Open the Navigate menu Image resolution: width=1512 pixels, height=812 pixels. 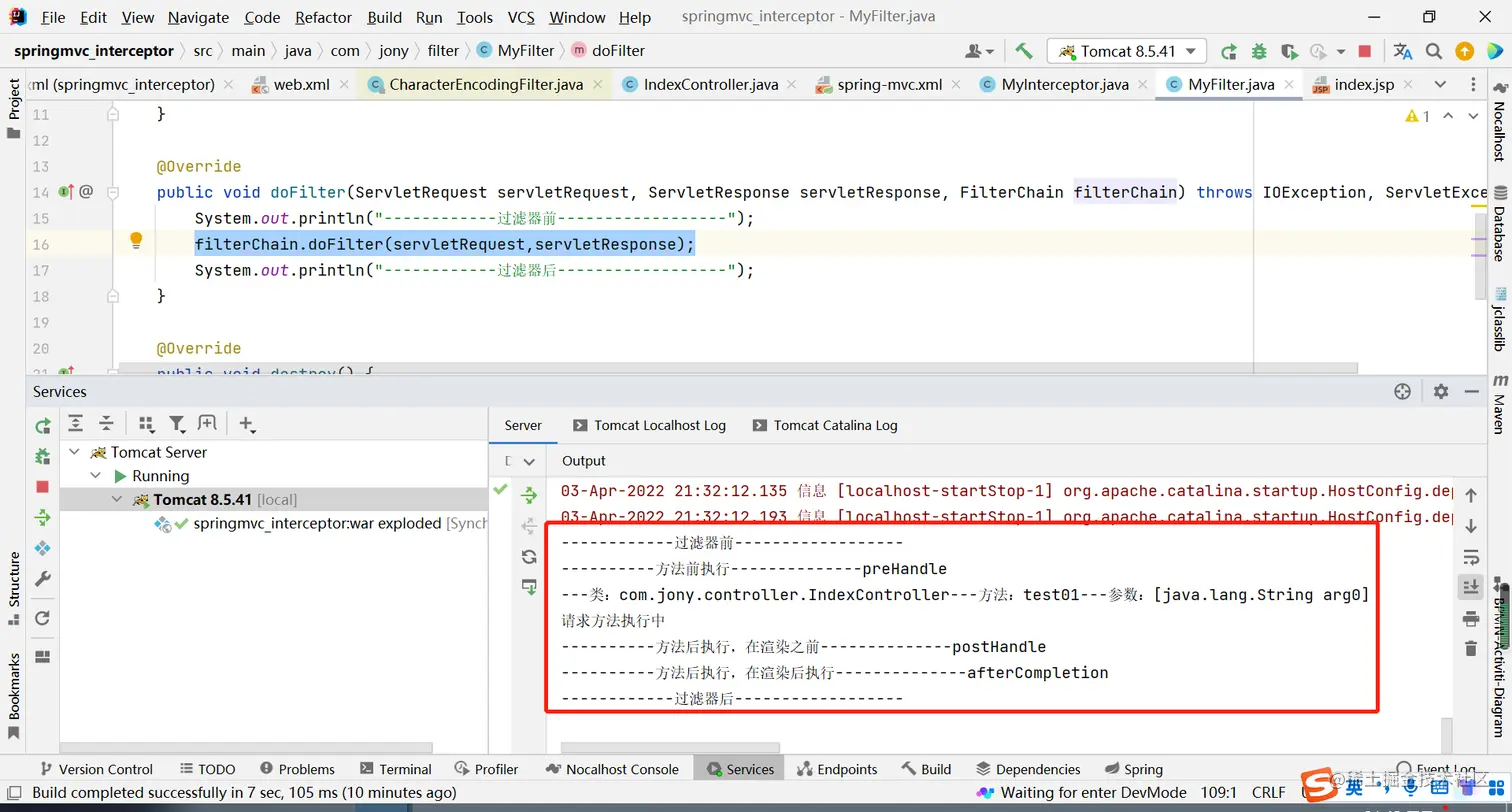(198, 17)
